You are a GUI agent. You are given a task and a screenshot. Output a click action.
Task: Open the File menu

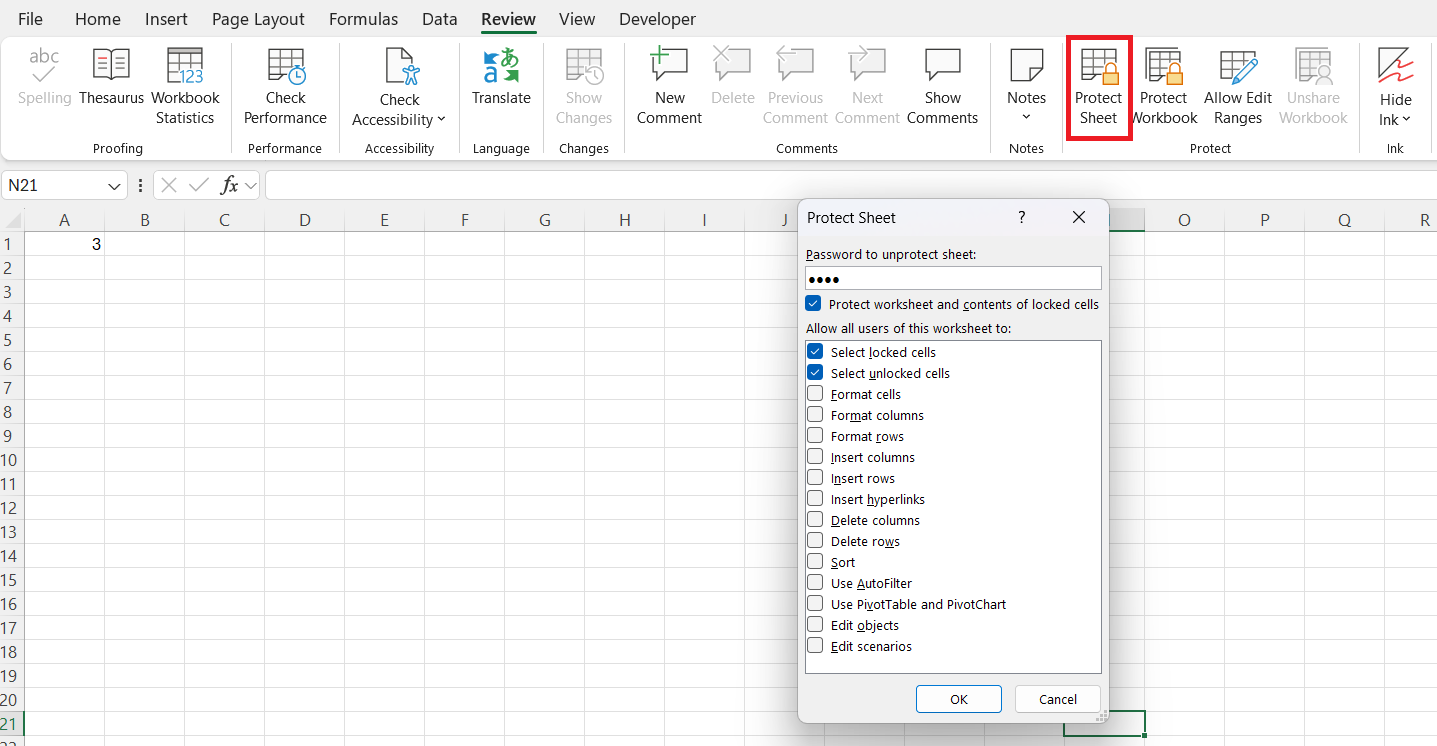tap(31, 19)
